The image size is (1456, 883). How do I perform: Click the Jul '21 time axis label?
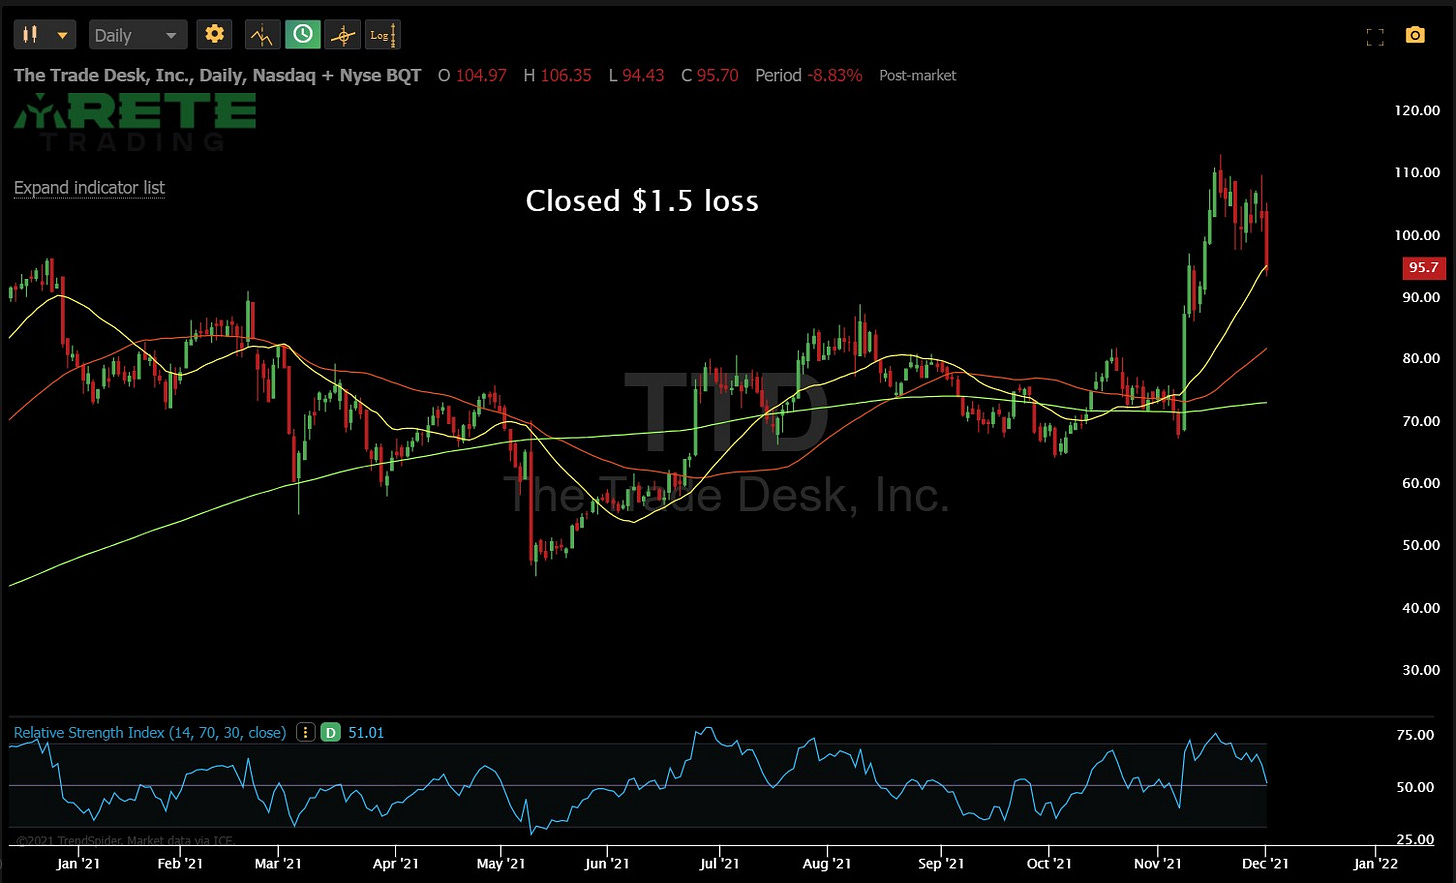(719, 863)
